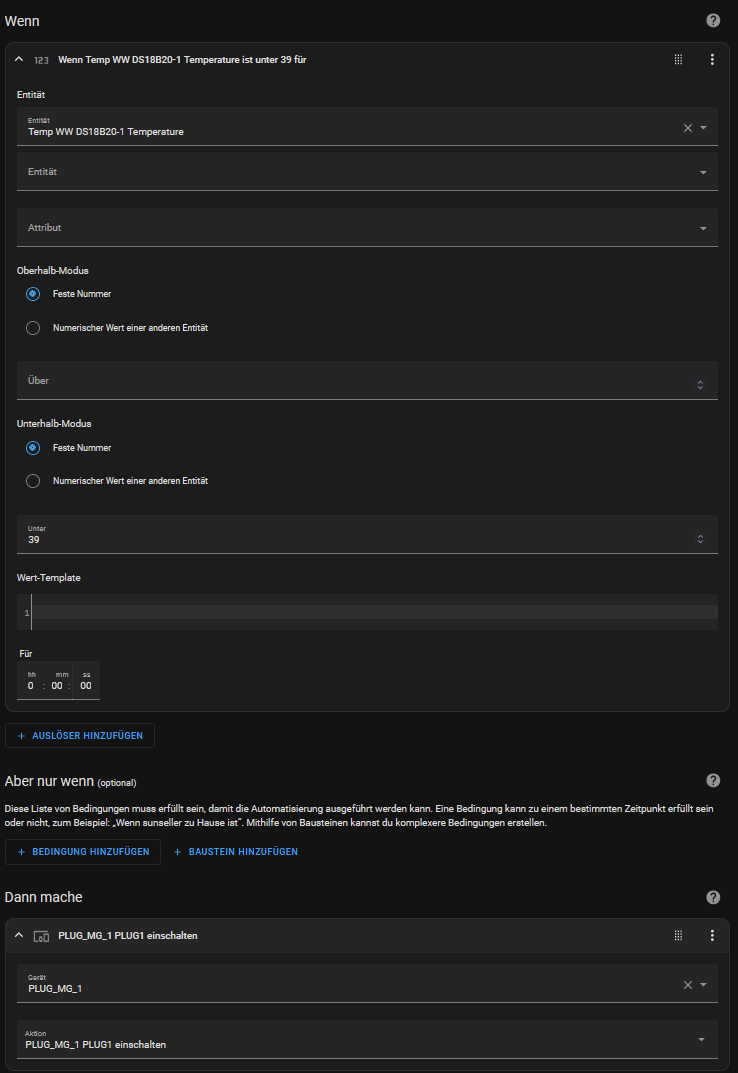Viewport: 738px width, 1073px height.
Task: Grab the drag handle of PLUG_MG_1 action
Action: click(x=678, y=936)
